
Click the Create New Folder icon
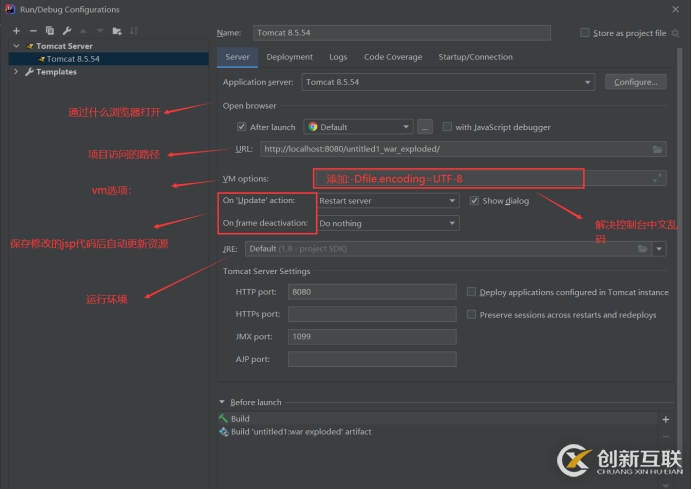click(118, 31)
